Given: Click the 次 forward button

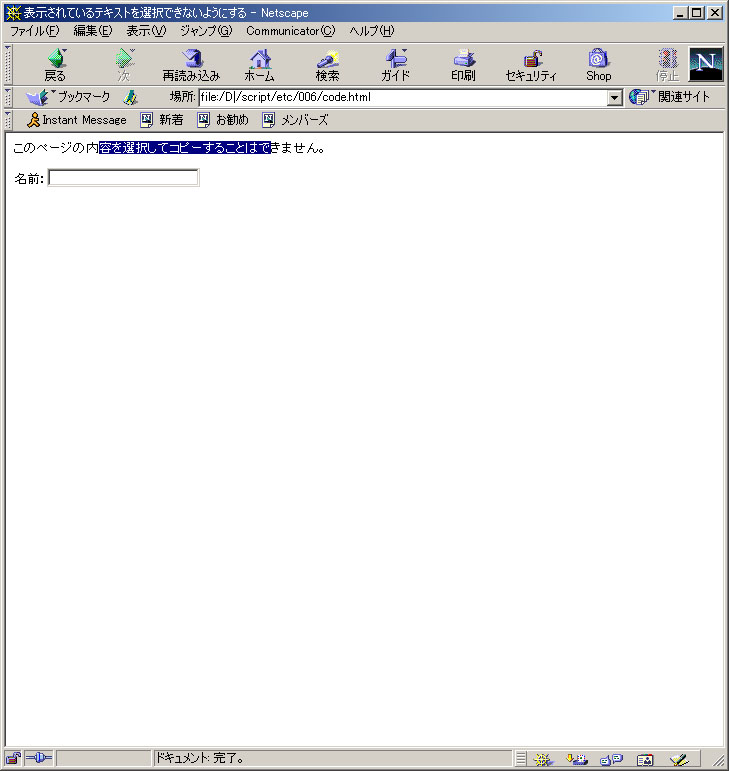Looking at the screenshot, I should click(x=124, y=65).
